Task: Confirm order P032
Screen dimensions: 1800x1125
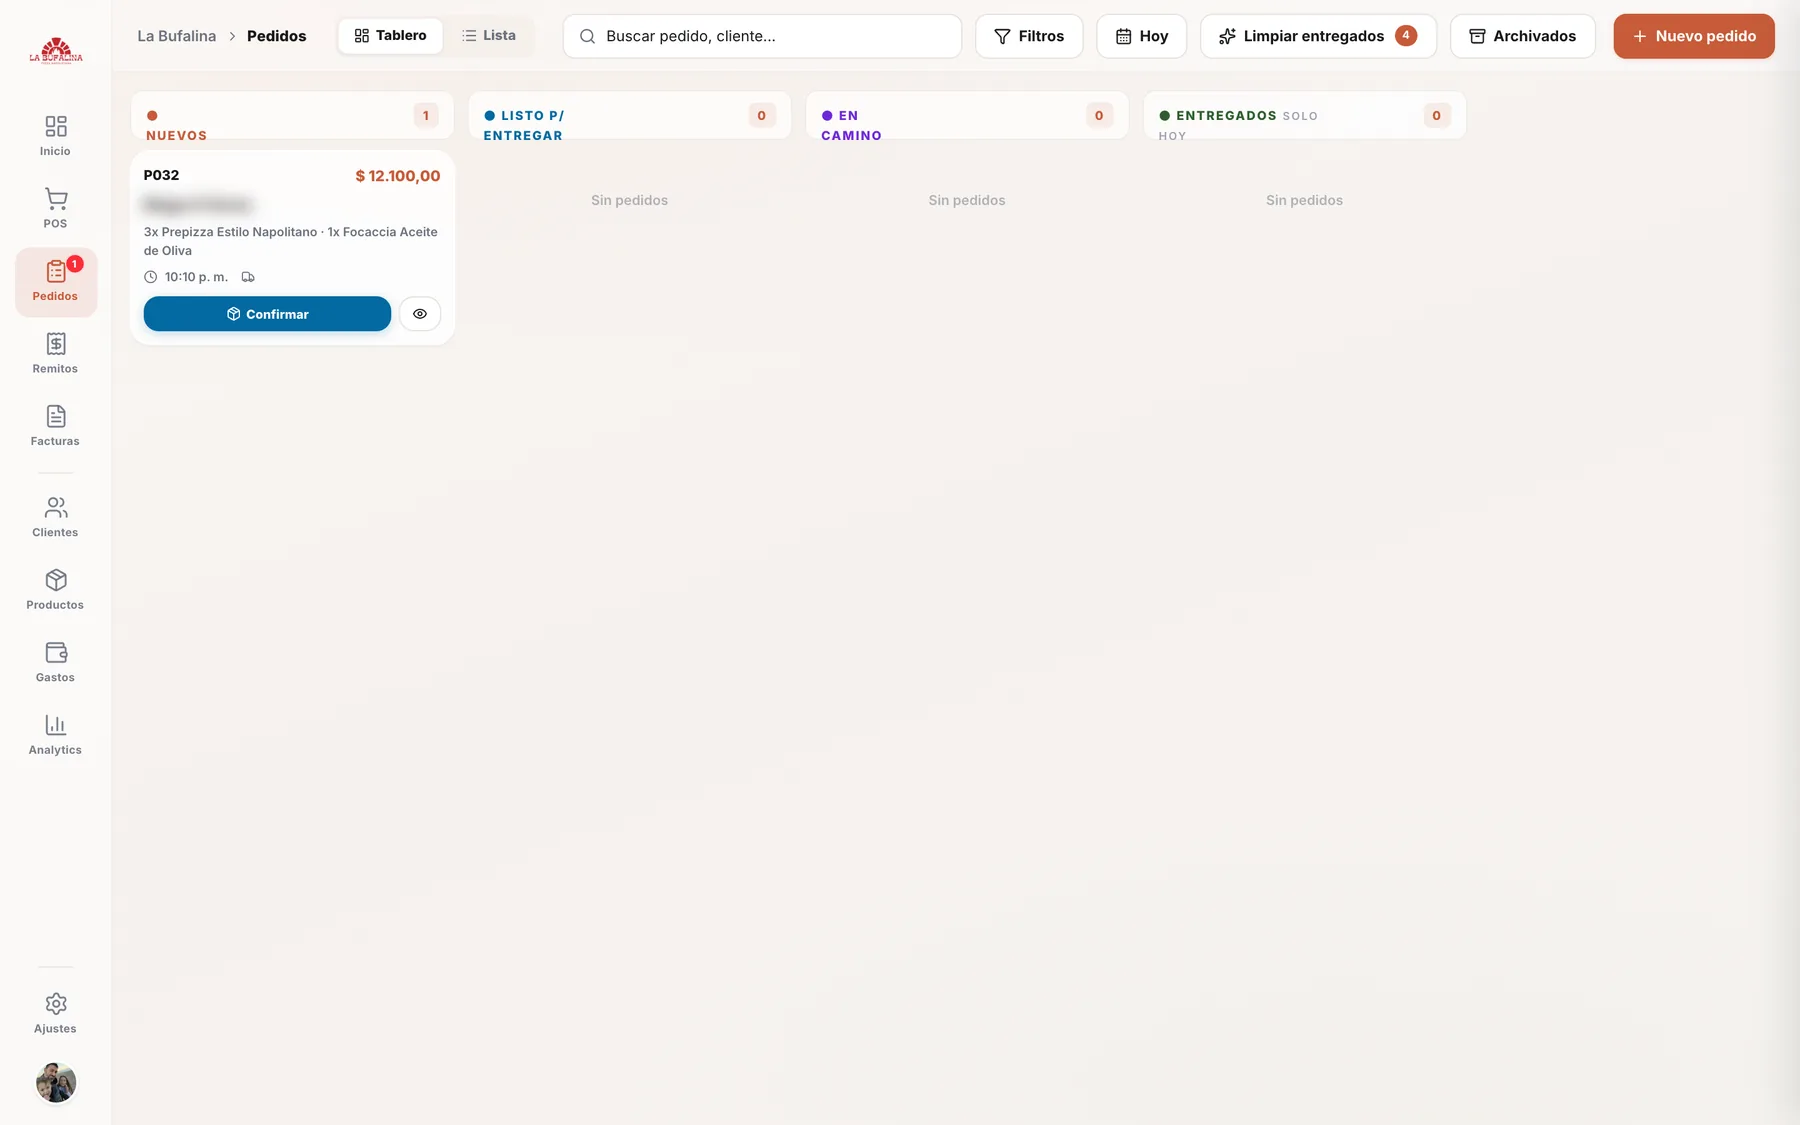Action: click(267, 314)
